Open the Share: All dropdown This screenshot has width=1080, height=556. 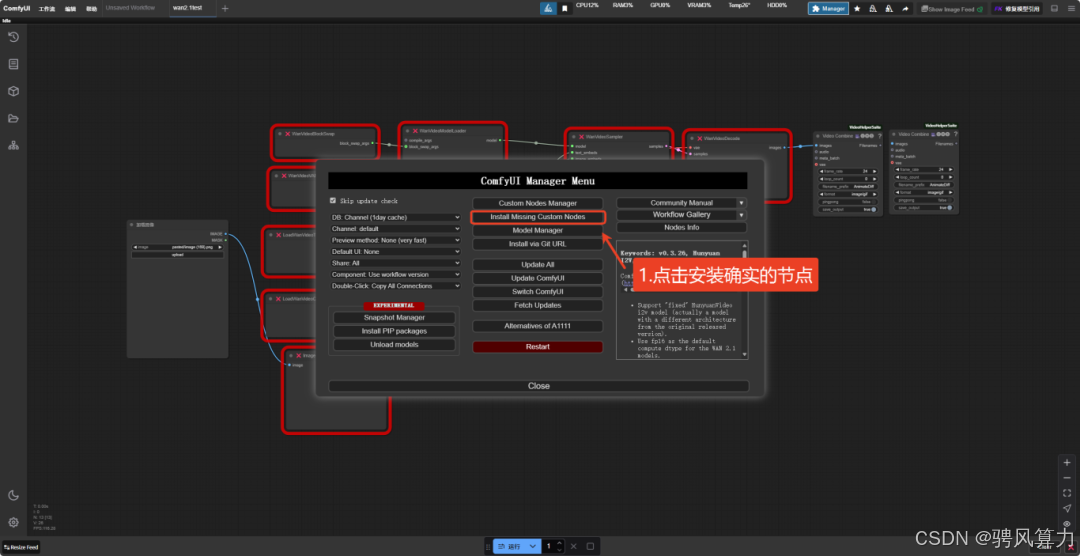click(395, 262)
